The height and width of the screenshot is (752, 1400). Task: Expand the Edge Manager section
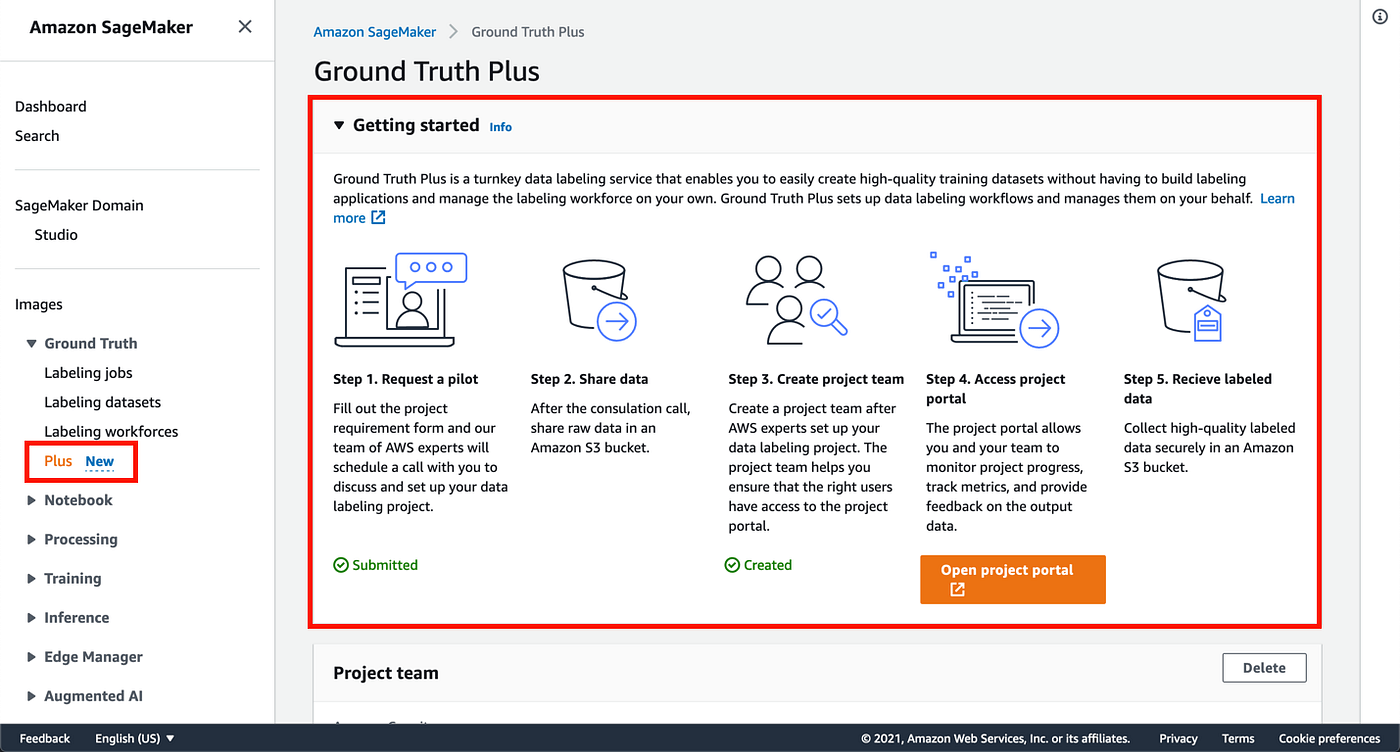coord(32,657)
